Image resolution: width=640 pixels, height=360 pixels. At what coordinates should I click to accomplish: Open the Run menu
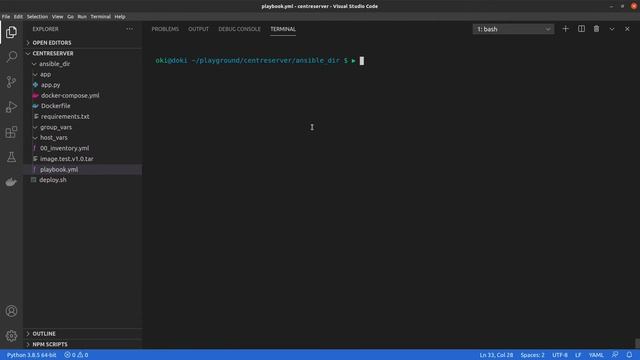point(82,17)
